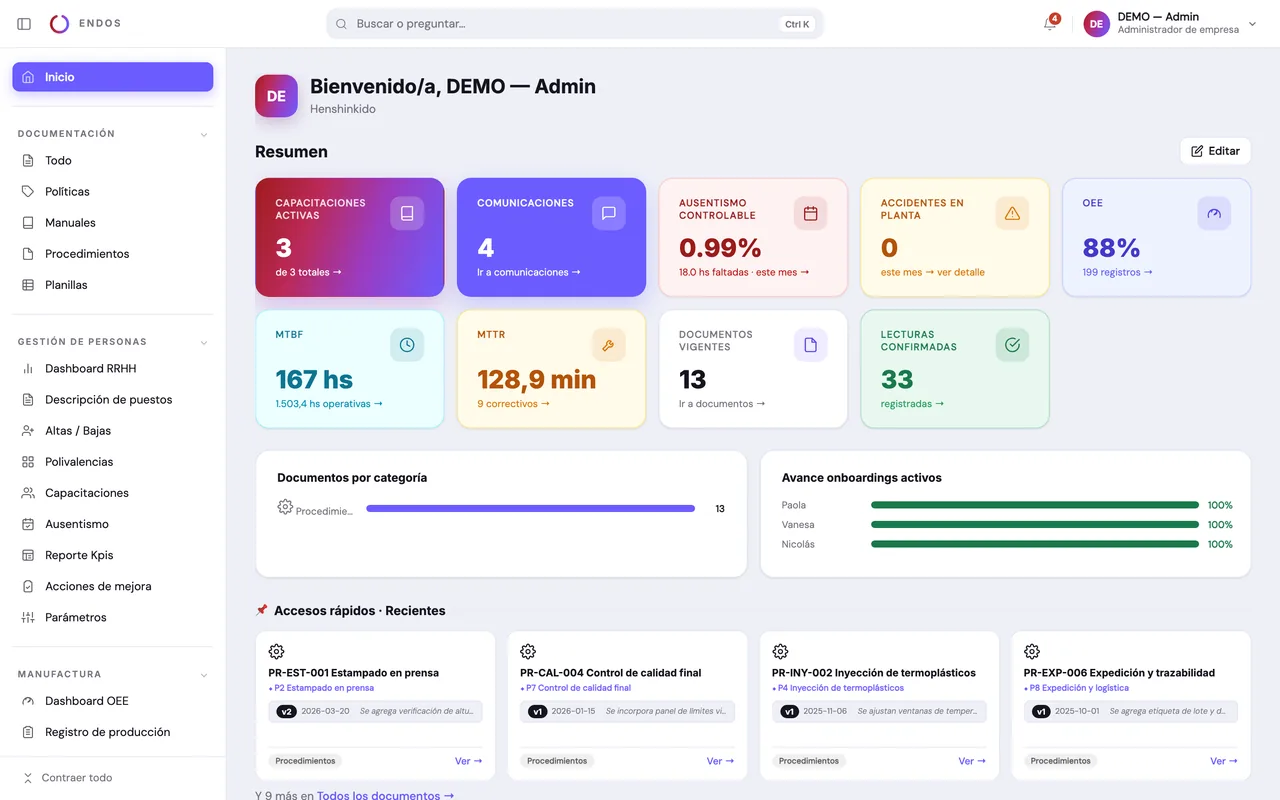
Task: Open Ausentismo in sidebar
Action: click(x=113, y=524)
